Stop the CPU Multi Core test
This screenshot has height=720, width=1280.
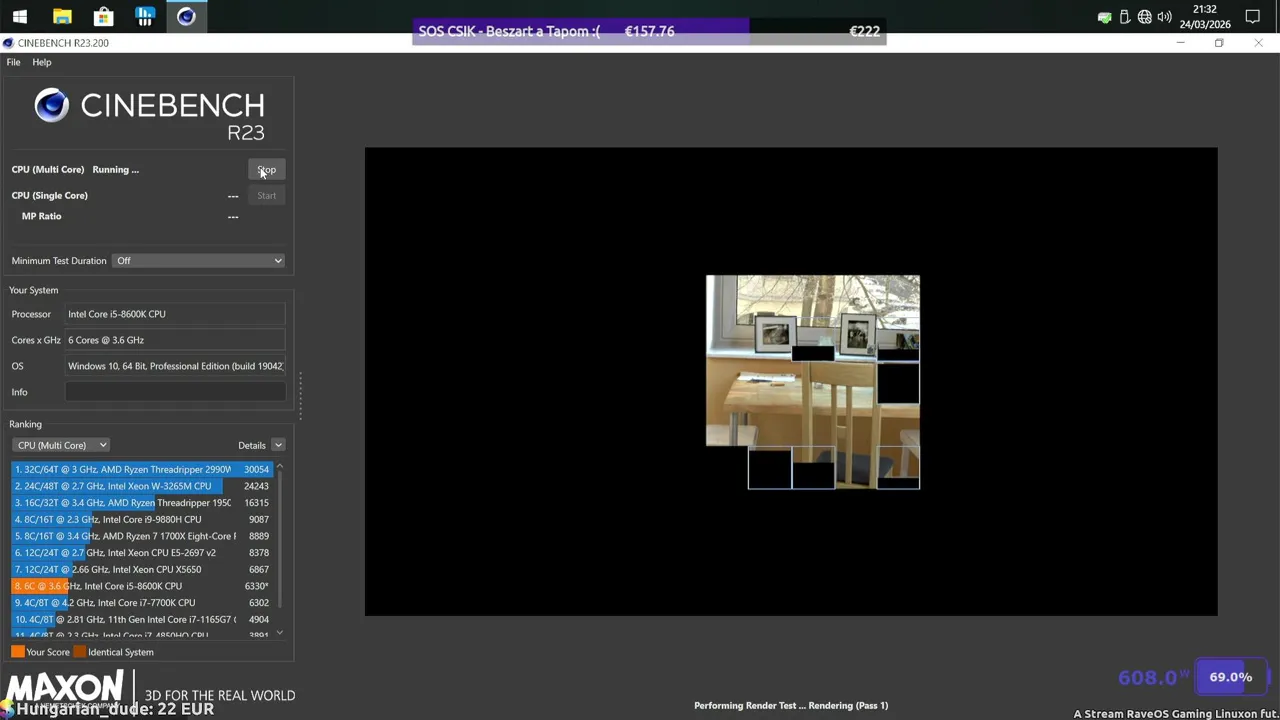click(266, 170)
